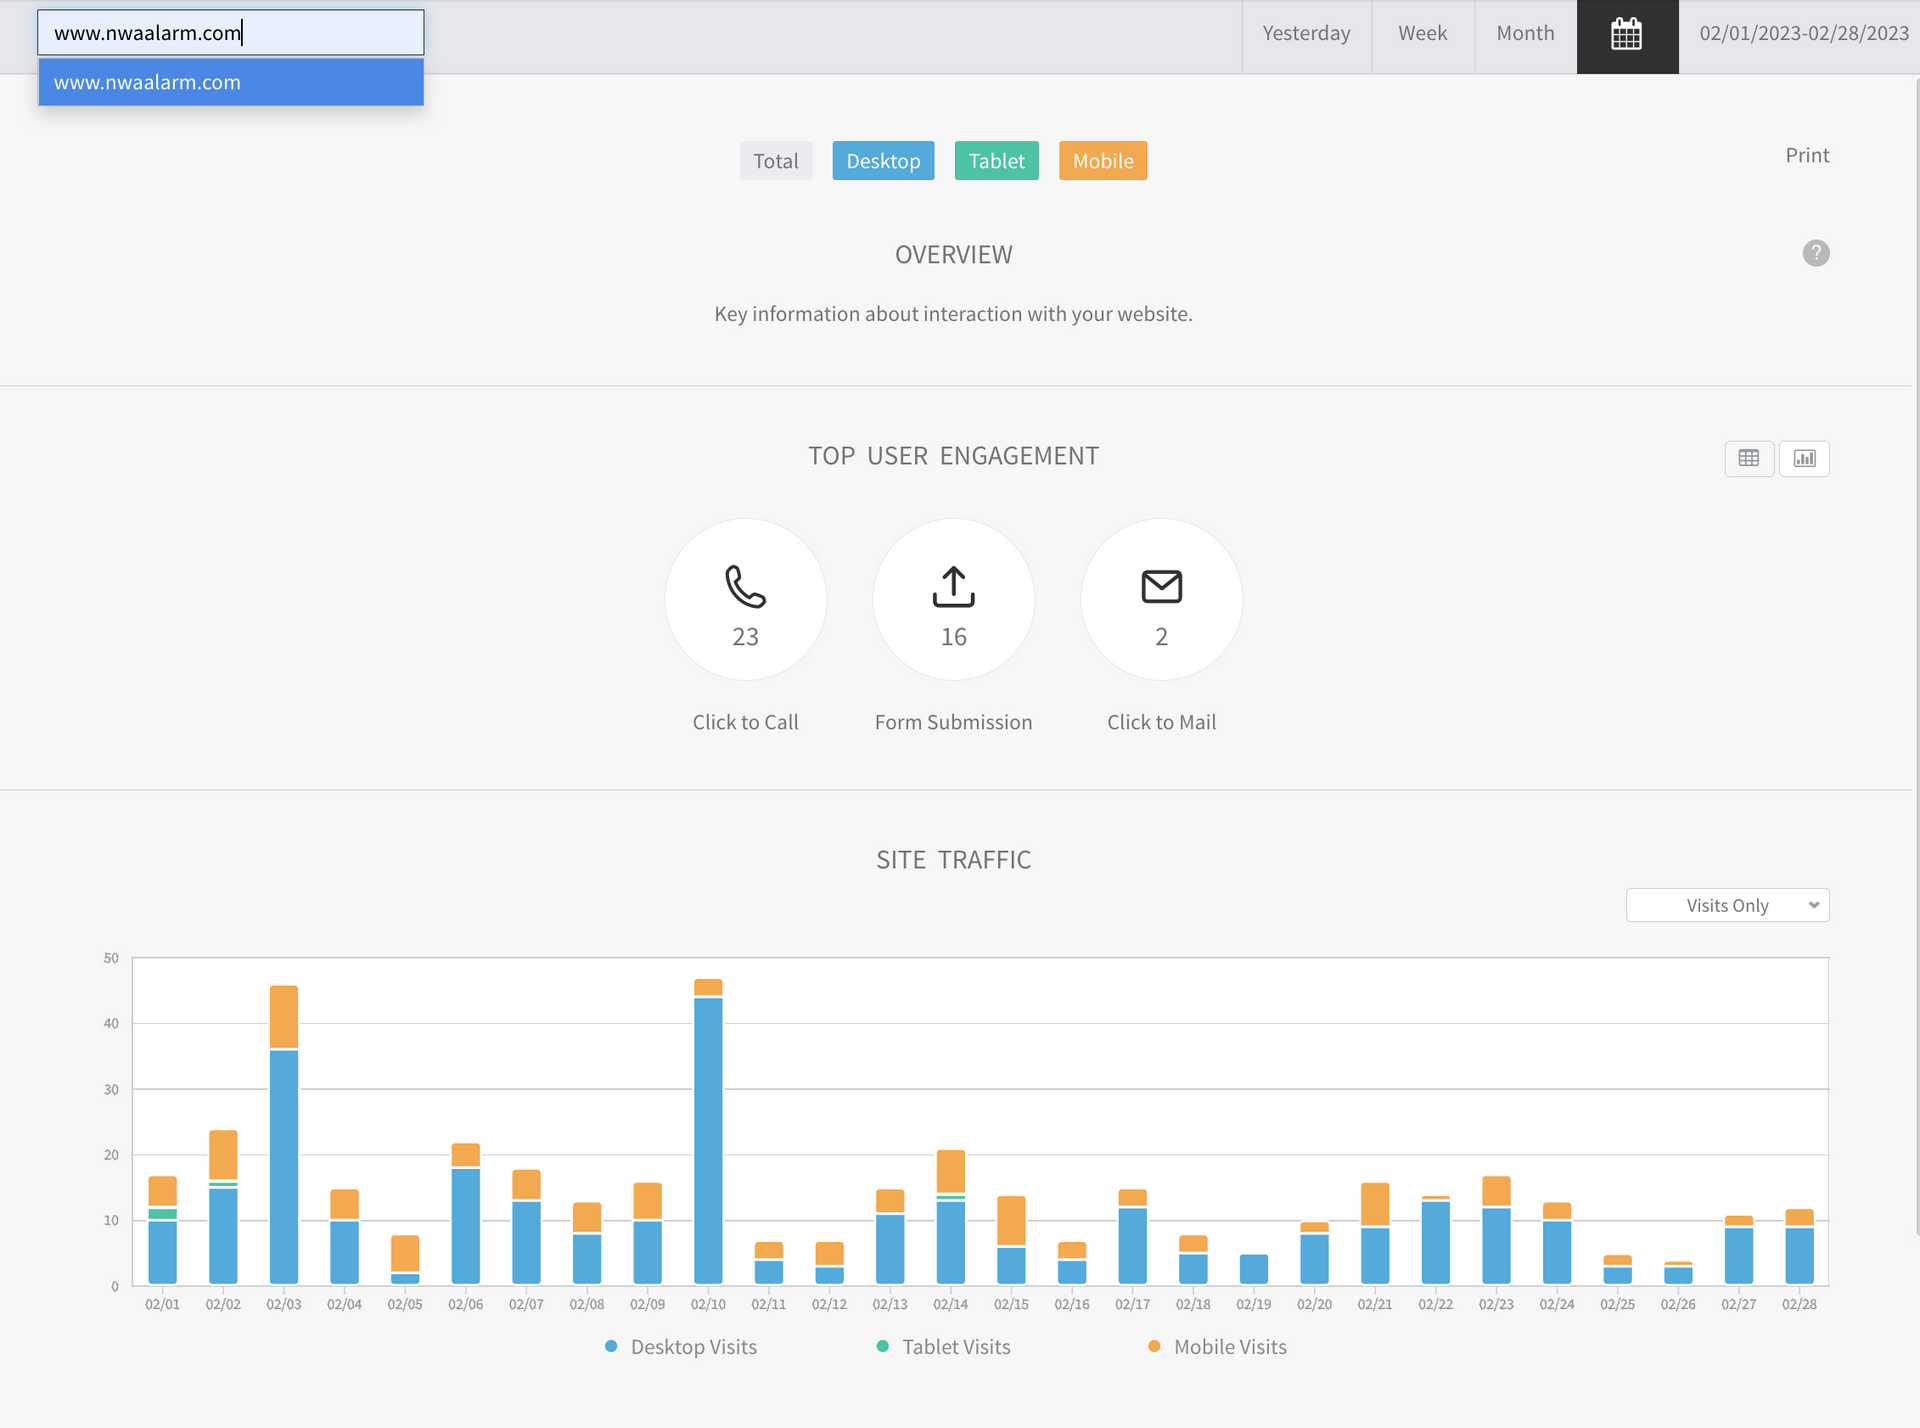Toggle Mobile Visits legend series
Viewport: 1920px width, 1428px height.
click(1229, 1347)
